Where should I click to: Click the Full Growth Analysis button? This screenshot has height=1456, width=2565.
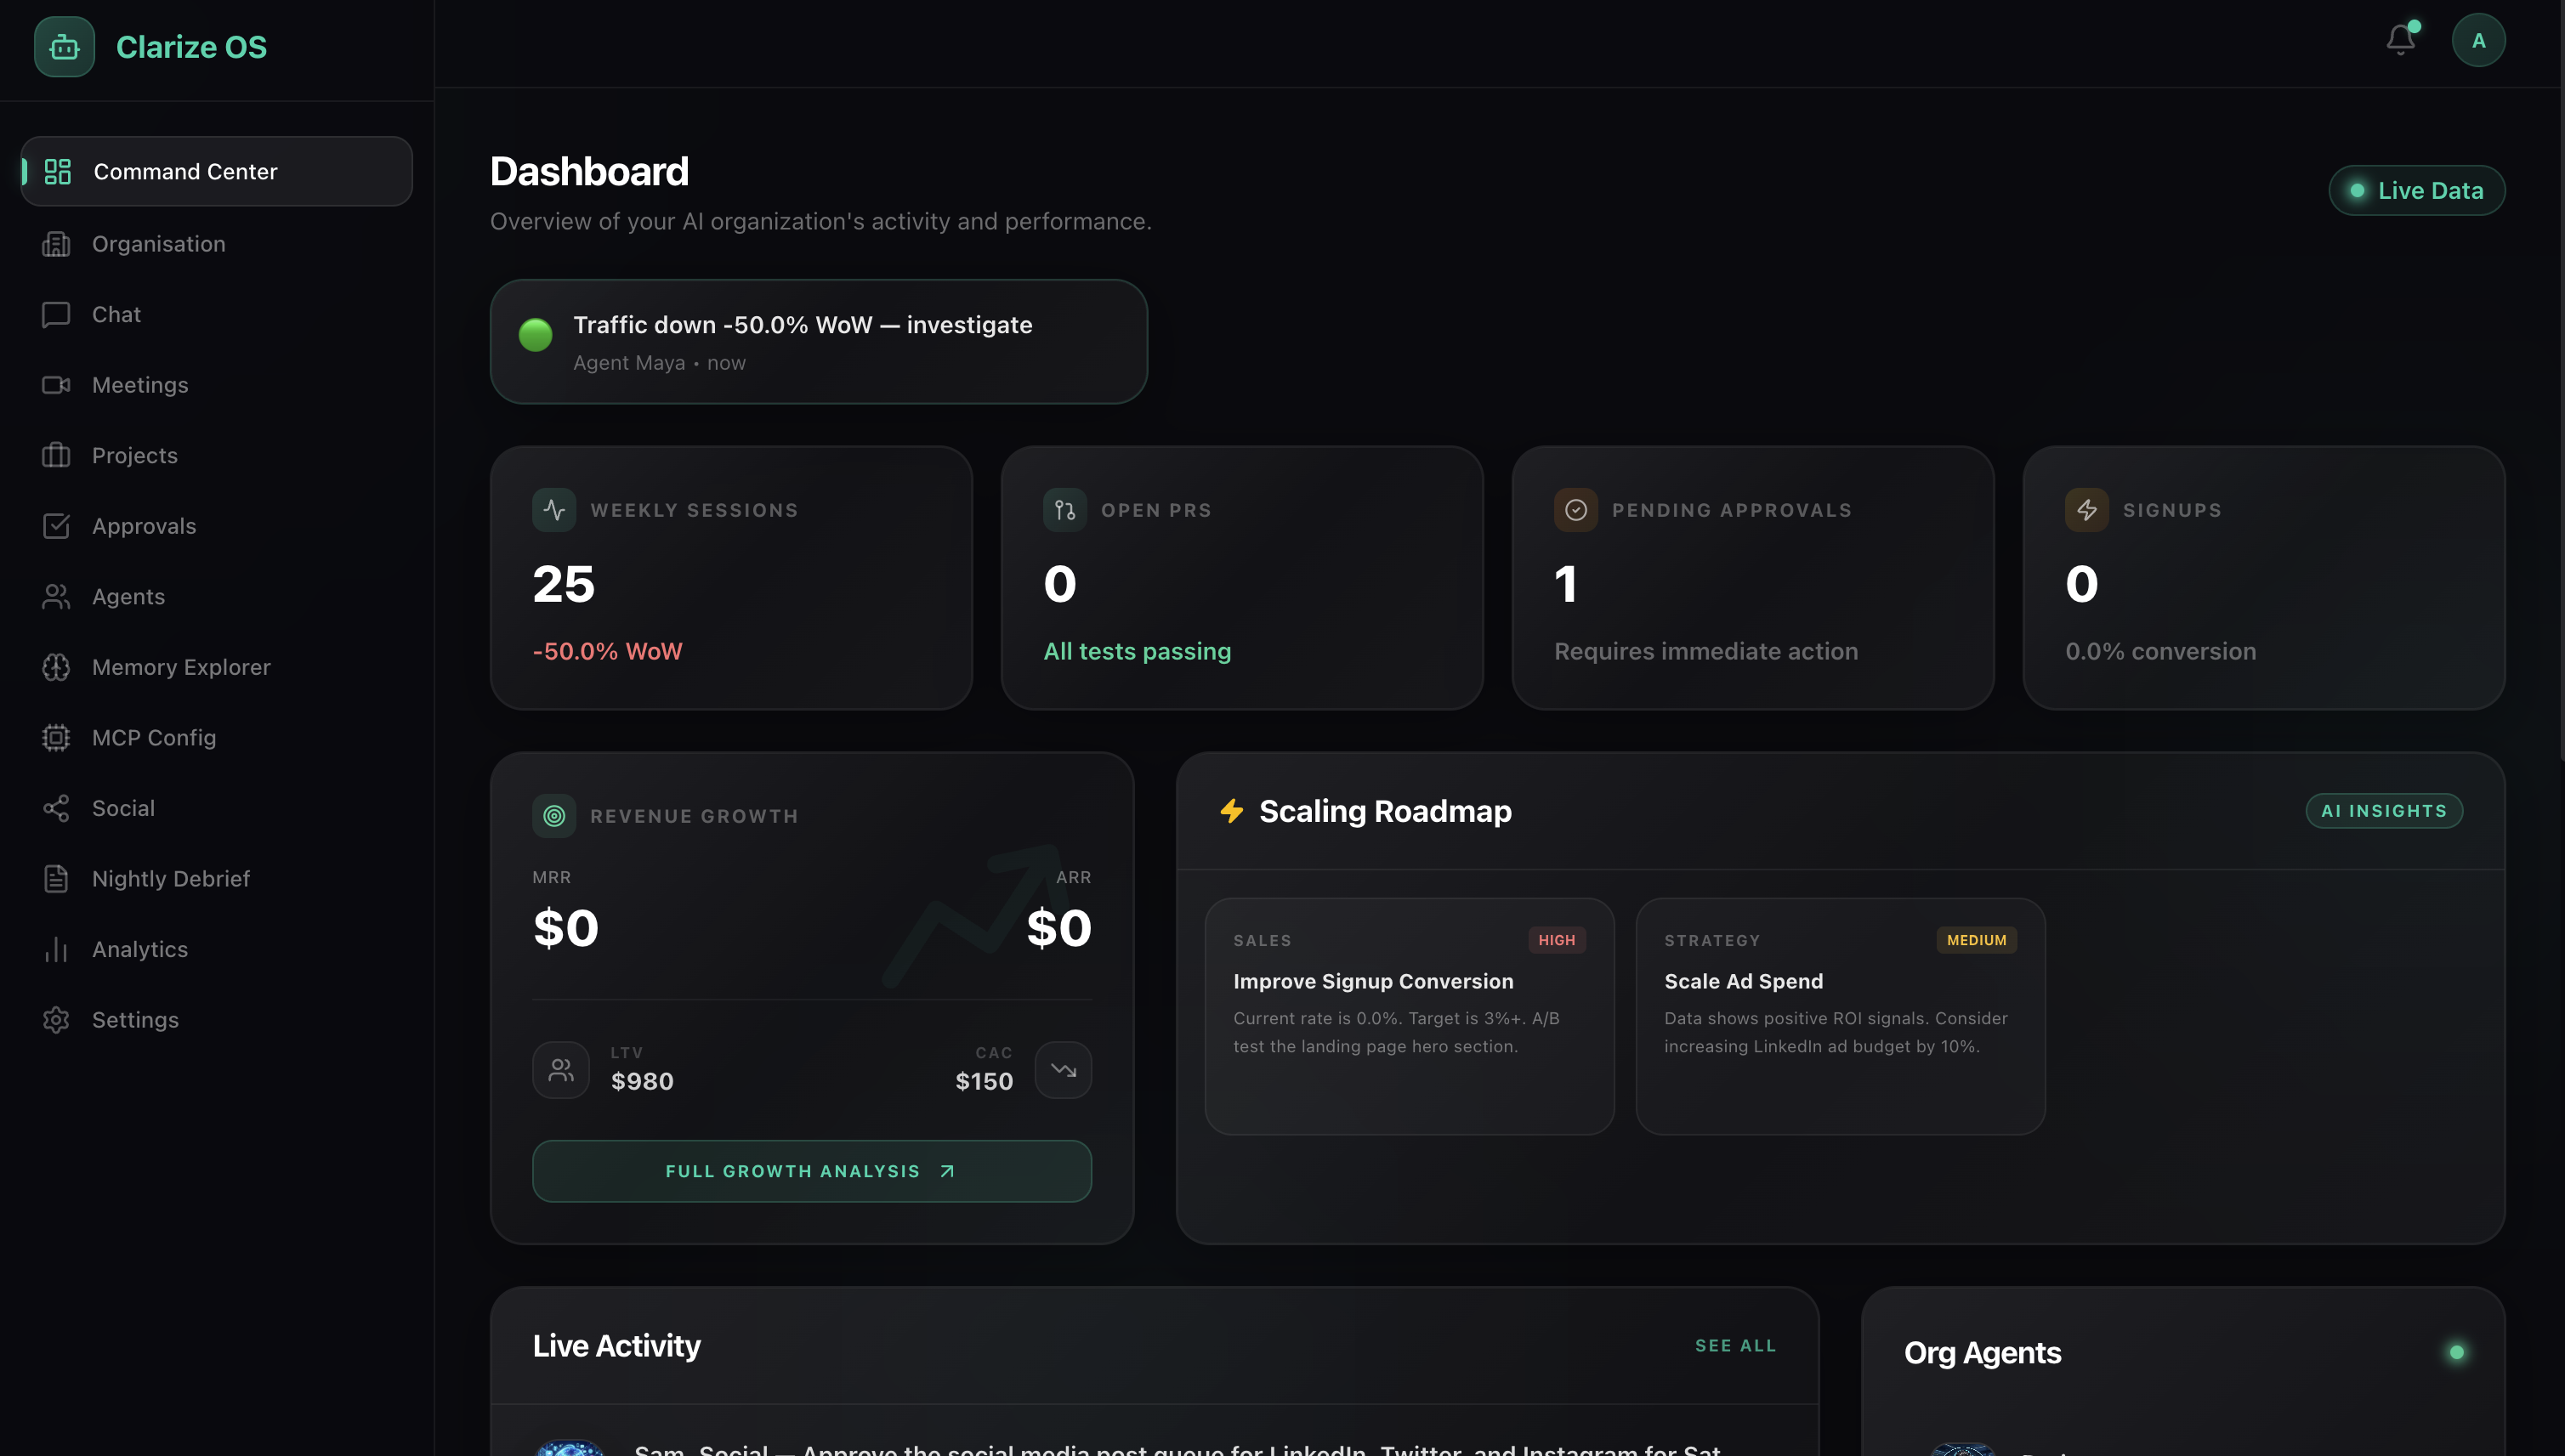[811, 1171]
